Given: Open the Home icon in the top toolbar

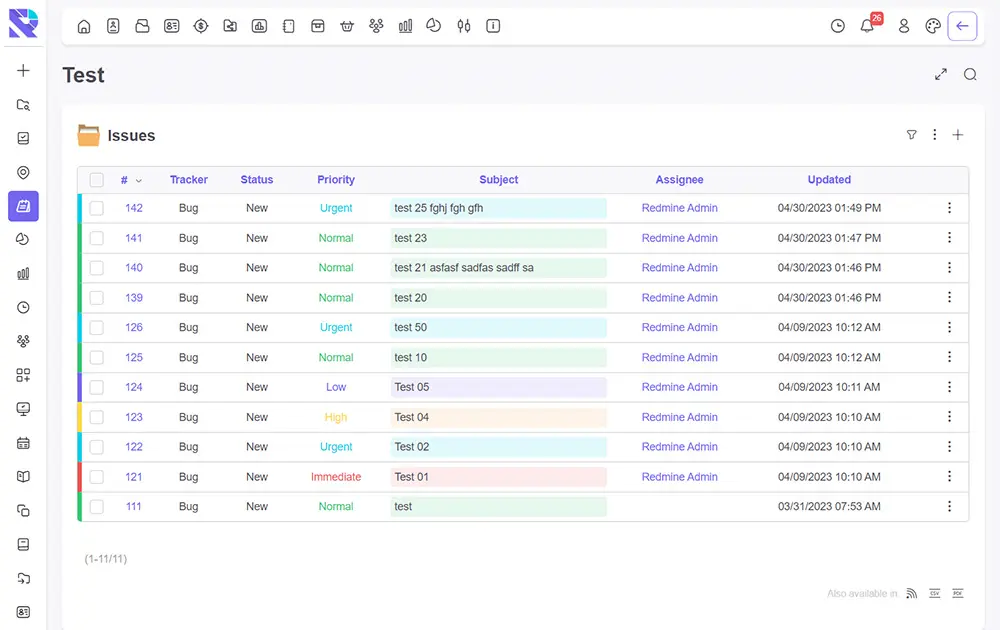Looking at the screenshot, I should click(x=84, y=26).
